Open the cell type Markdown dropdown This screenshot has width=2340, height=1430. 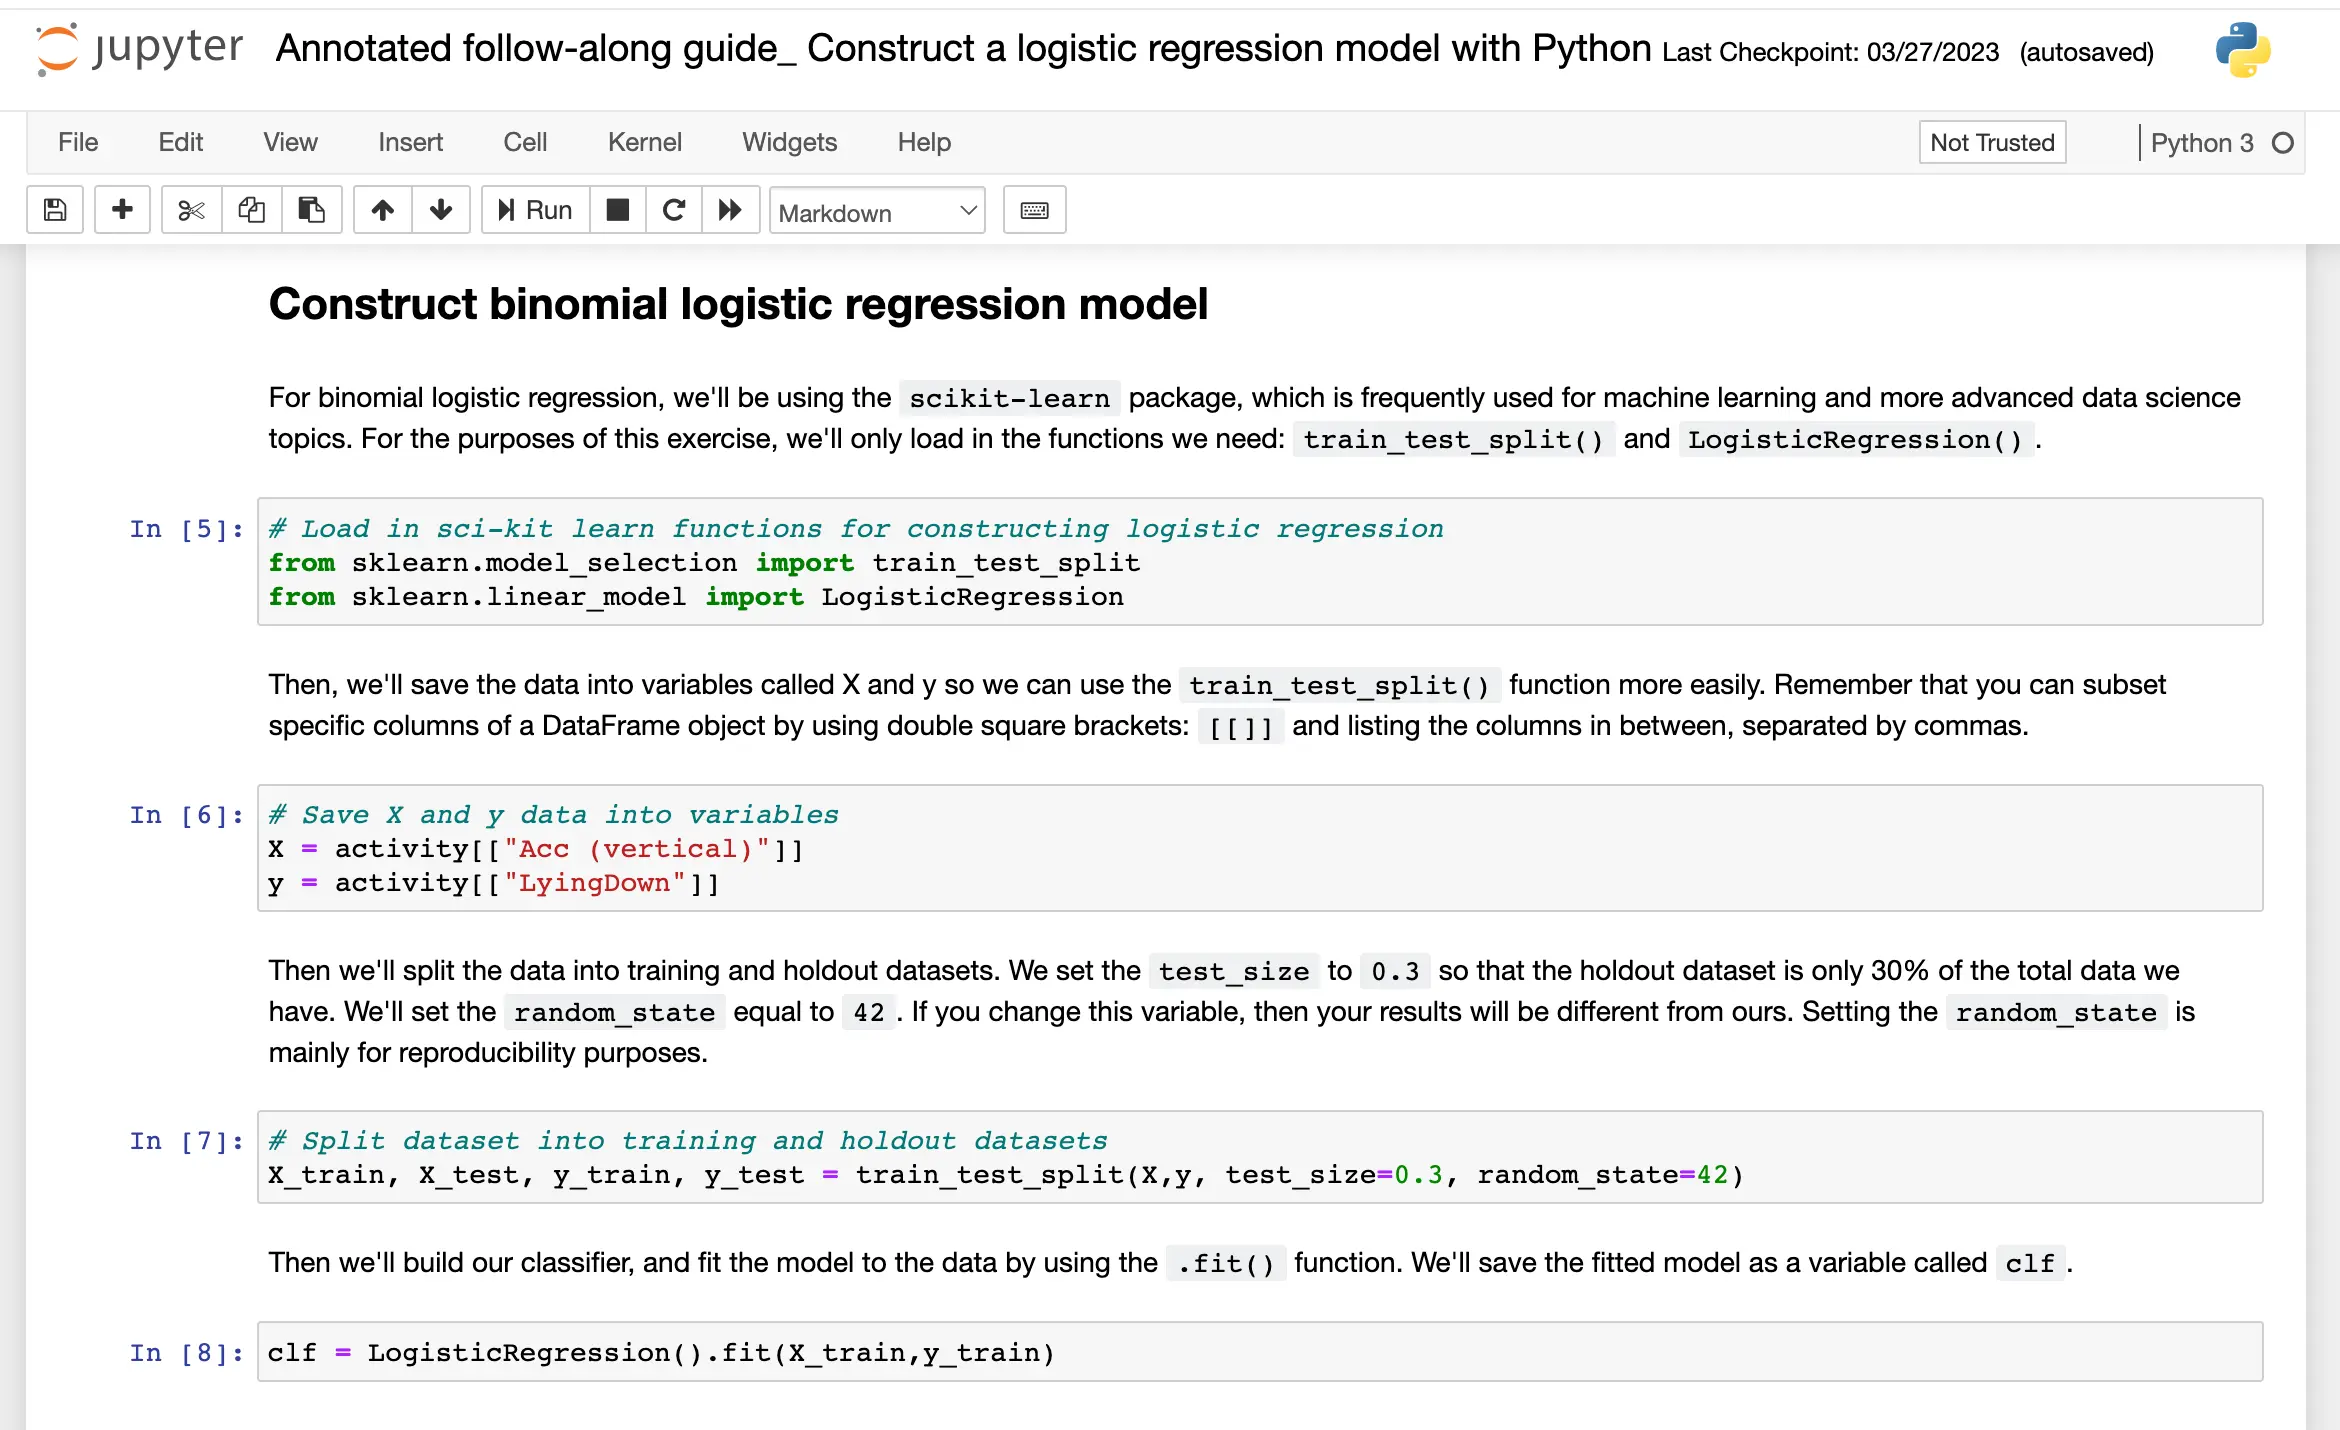point(876,212)
